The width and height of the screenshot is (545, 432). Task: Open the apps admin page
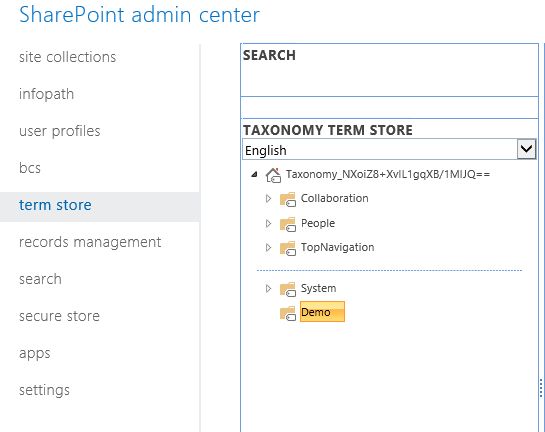(35, 353)
